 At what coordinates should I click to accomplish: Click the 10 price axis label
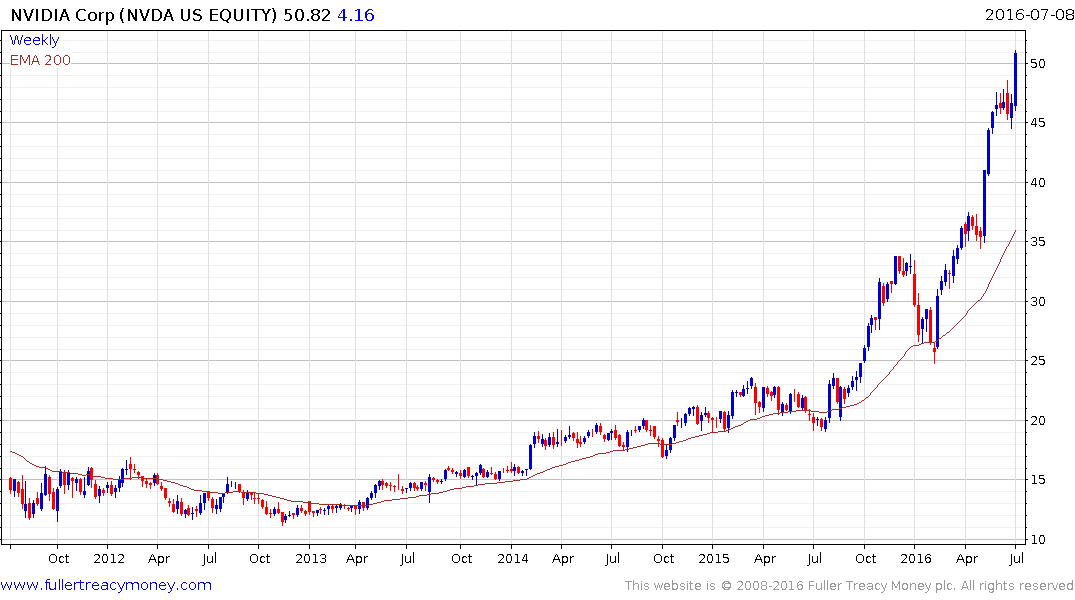[1037, 540]
